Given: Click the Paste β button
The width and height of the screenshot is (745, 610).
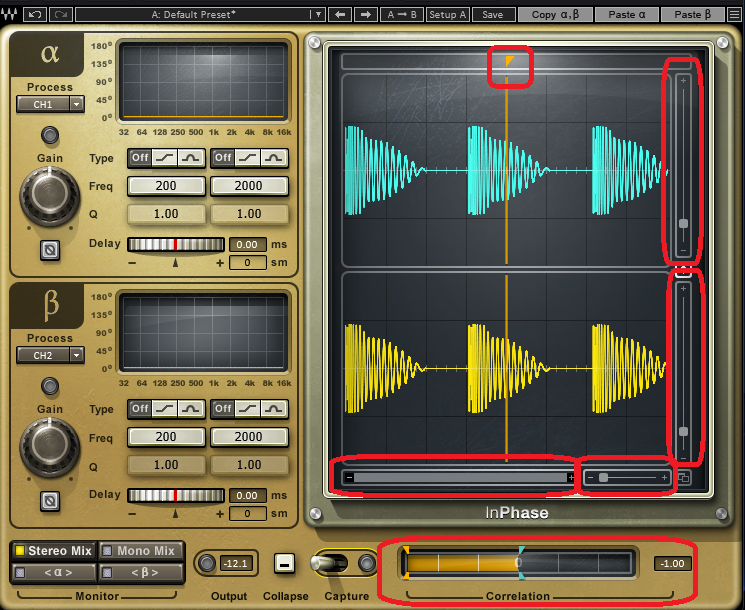Looking at the screenshot, I should pos(700,15).
